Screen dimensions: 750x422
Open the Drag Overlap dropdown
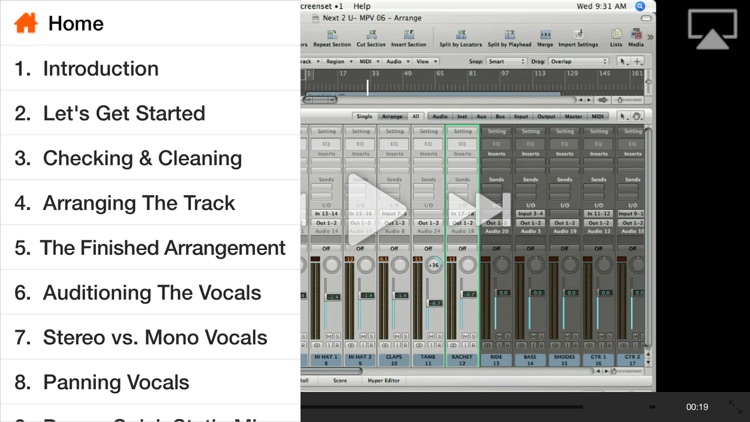[578, 61]
